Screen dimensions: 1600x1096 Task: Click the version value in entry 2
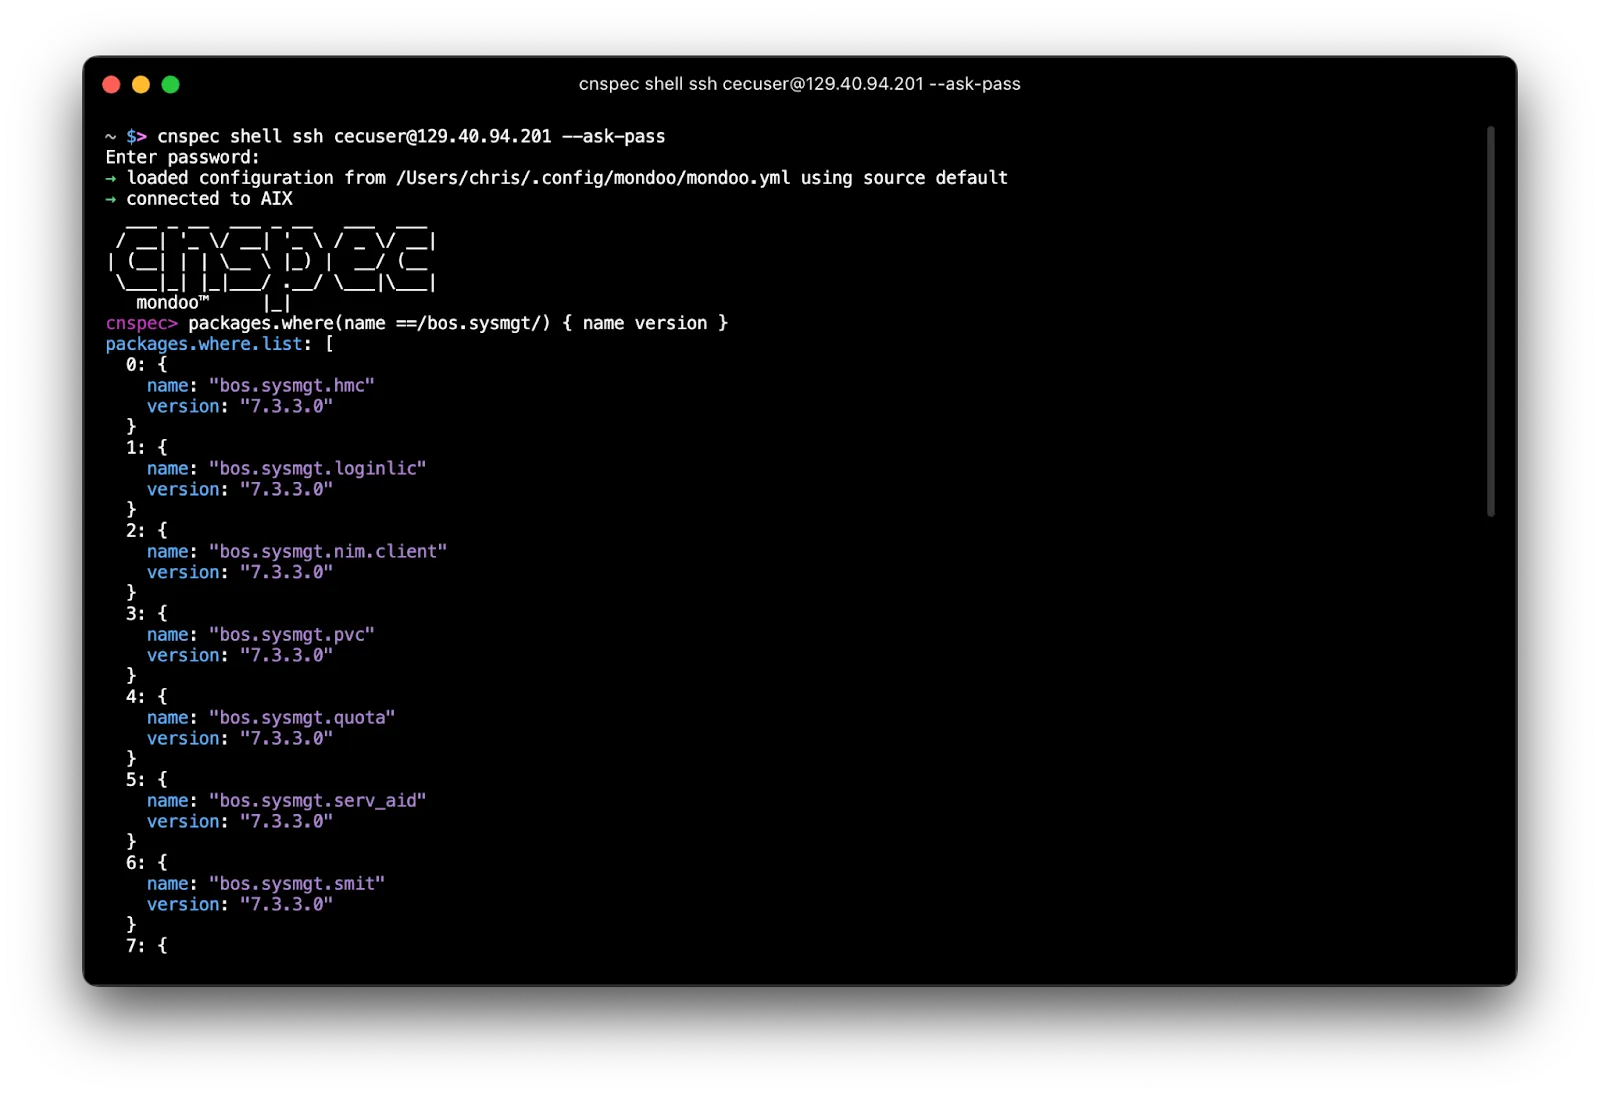286,573
